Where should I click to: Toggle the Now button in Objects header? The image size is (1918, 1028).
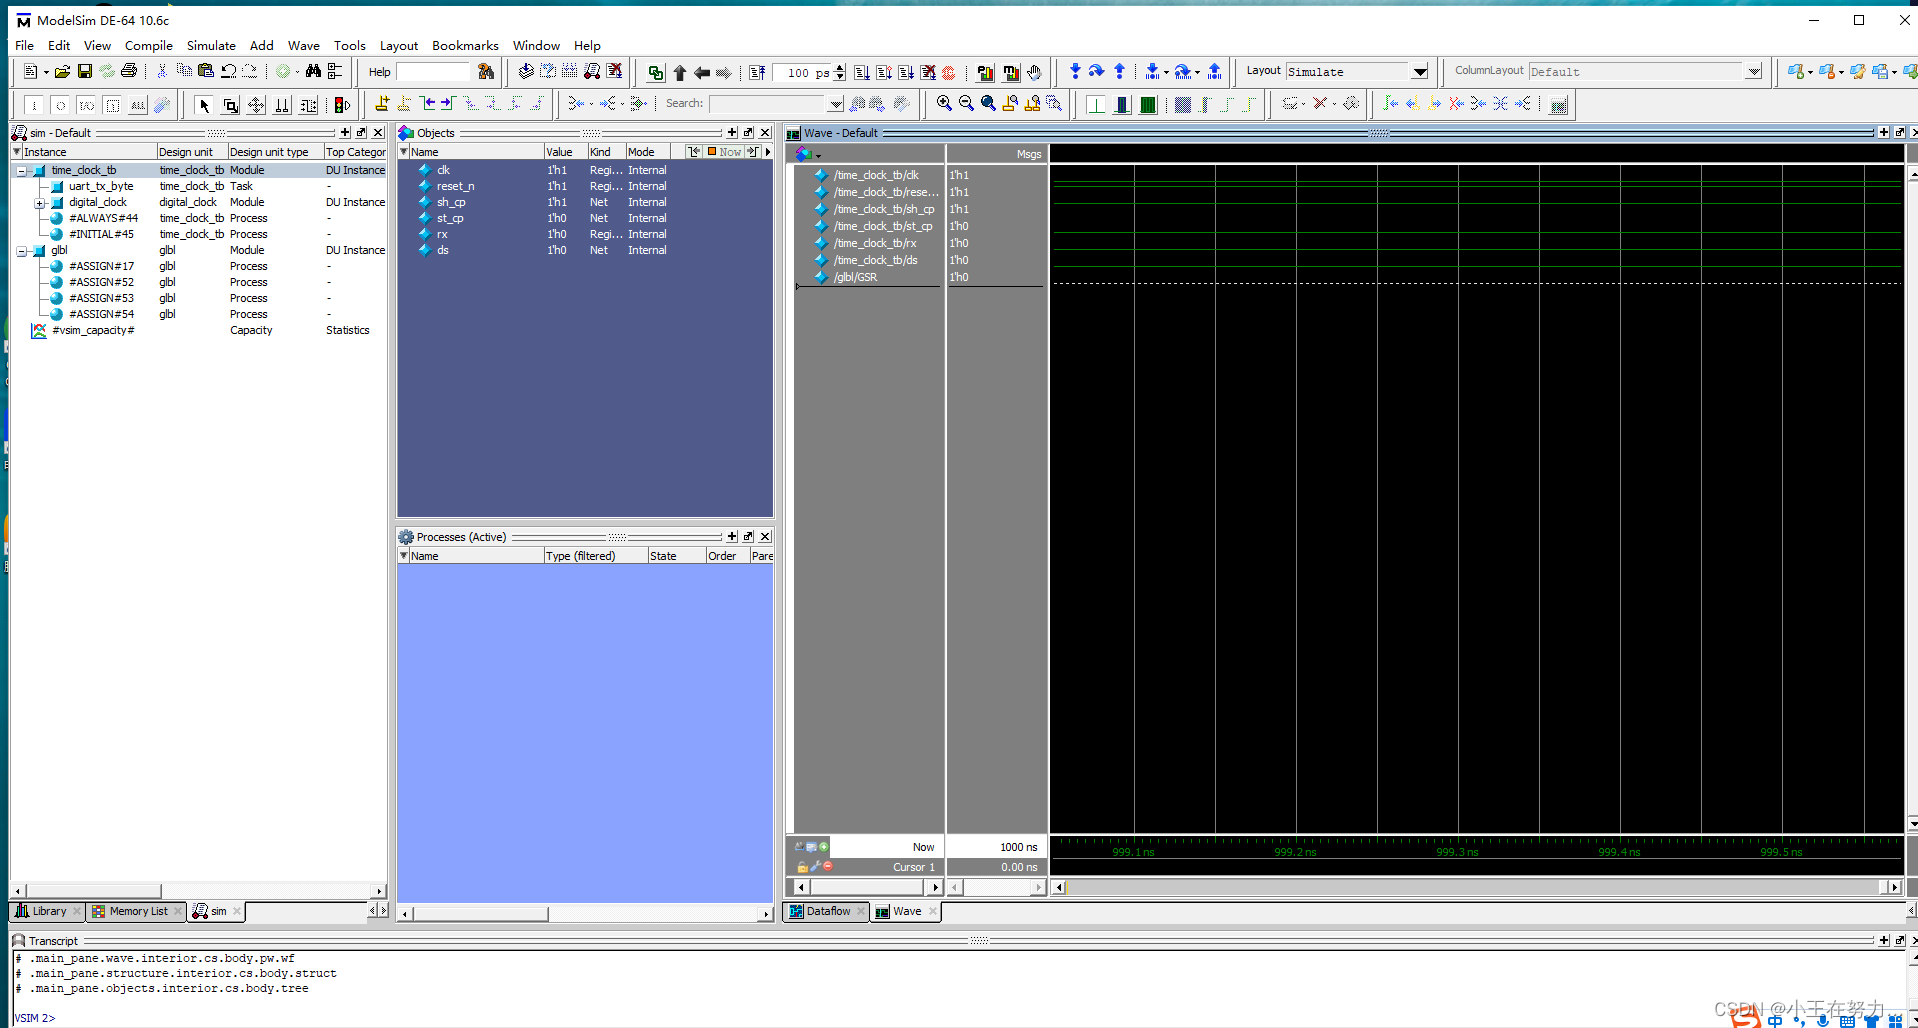(x=725, y=152)
